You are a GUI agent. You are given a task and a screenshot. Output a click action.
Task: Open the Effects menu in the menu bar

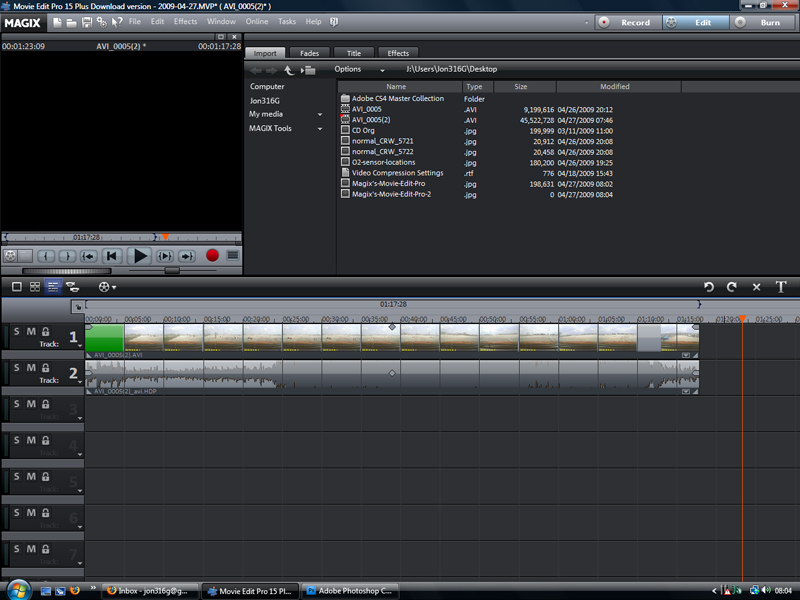(185, 21)
